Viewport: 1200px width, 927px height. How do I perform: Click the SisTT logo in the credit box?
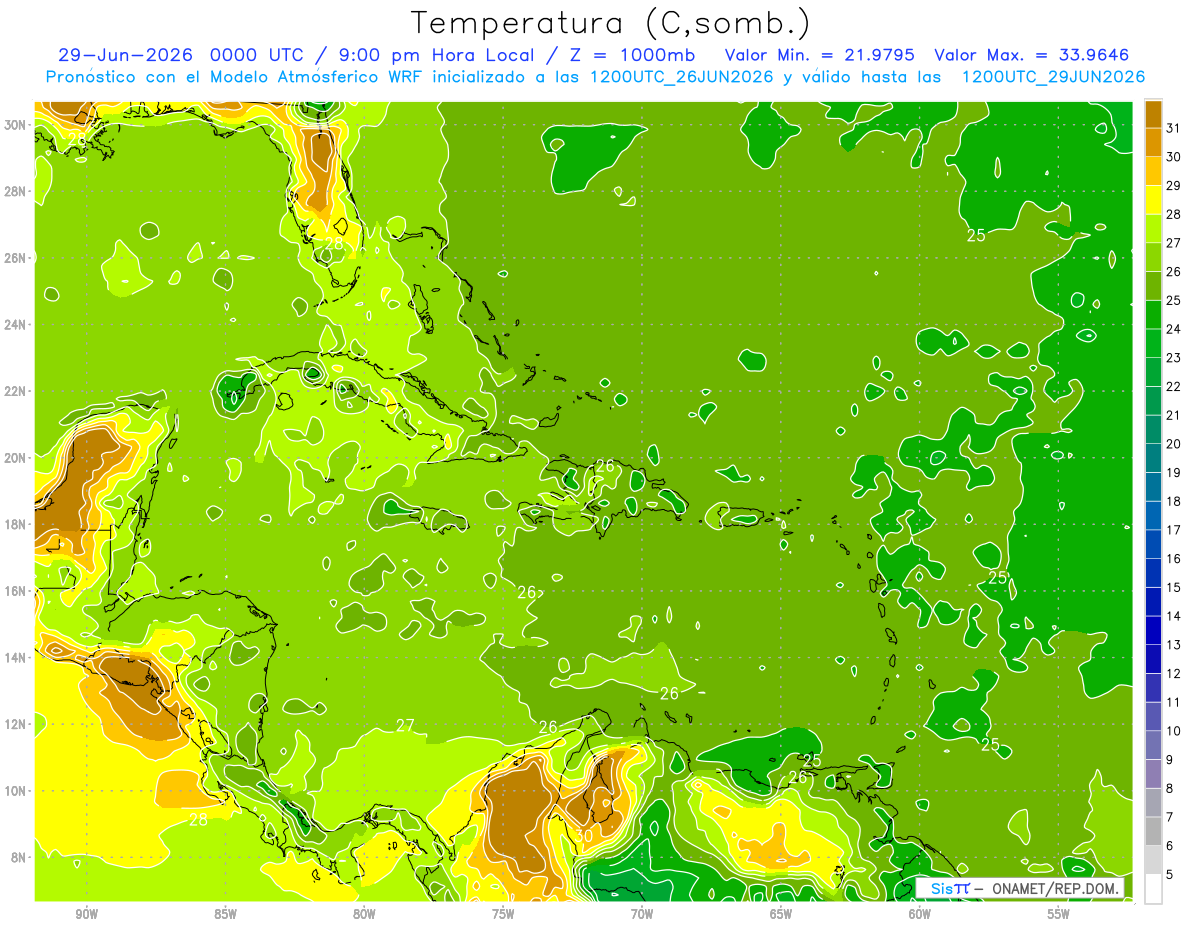pos(949,888)
